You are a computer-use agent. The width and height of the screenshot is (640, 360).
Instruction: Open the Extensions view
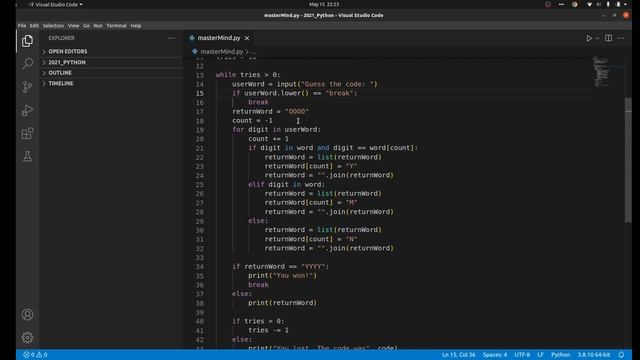(27, 133)
